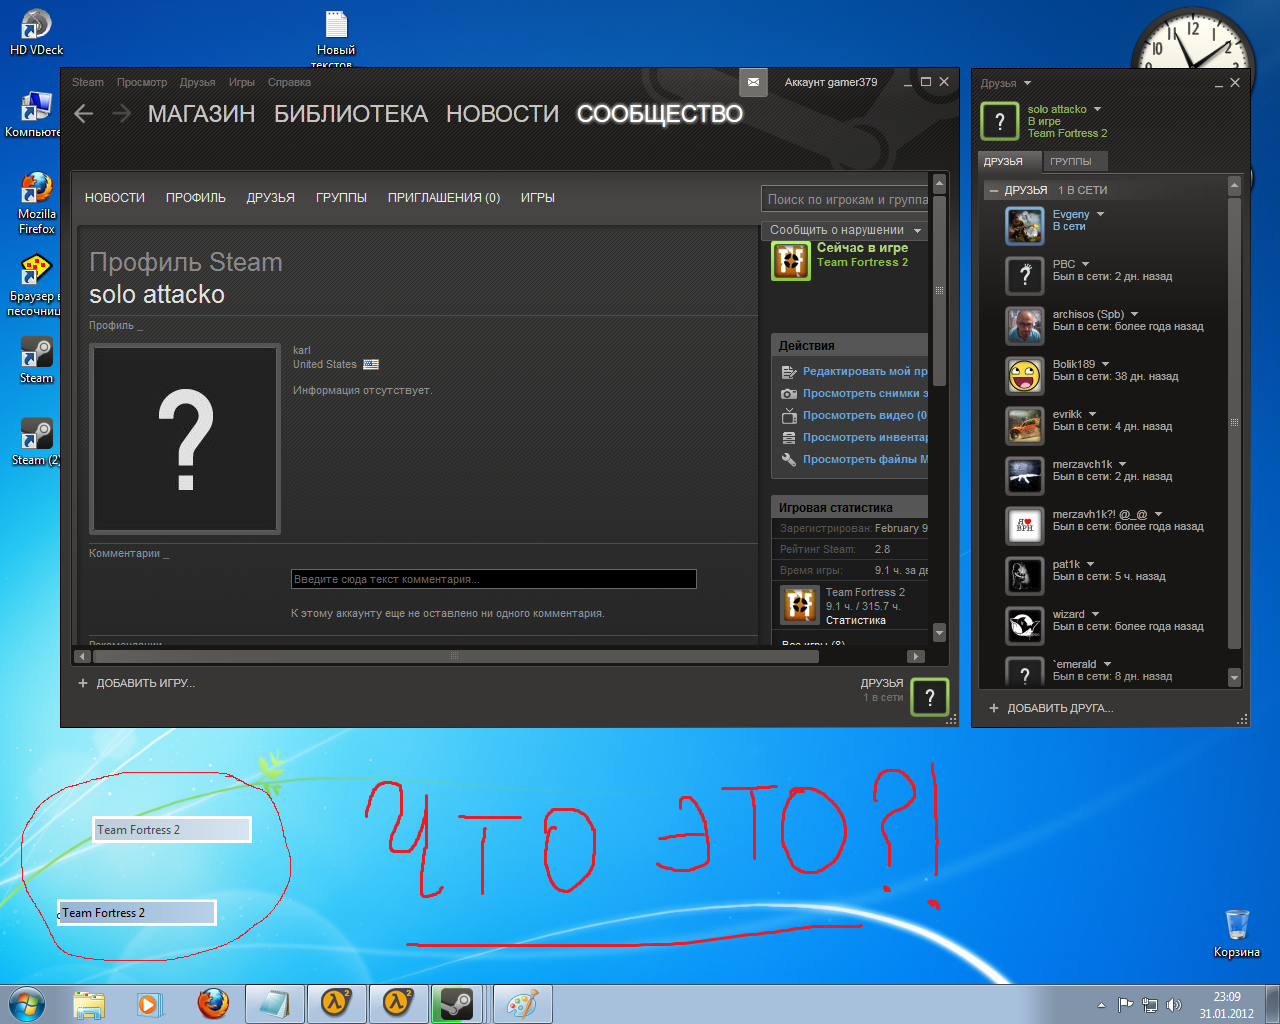1280x1024 pixels.
Task: Click the horizontal scrollbar of profile page
Action: 456,656
